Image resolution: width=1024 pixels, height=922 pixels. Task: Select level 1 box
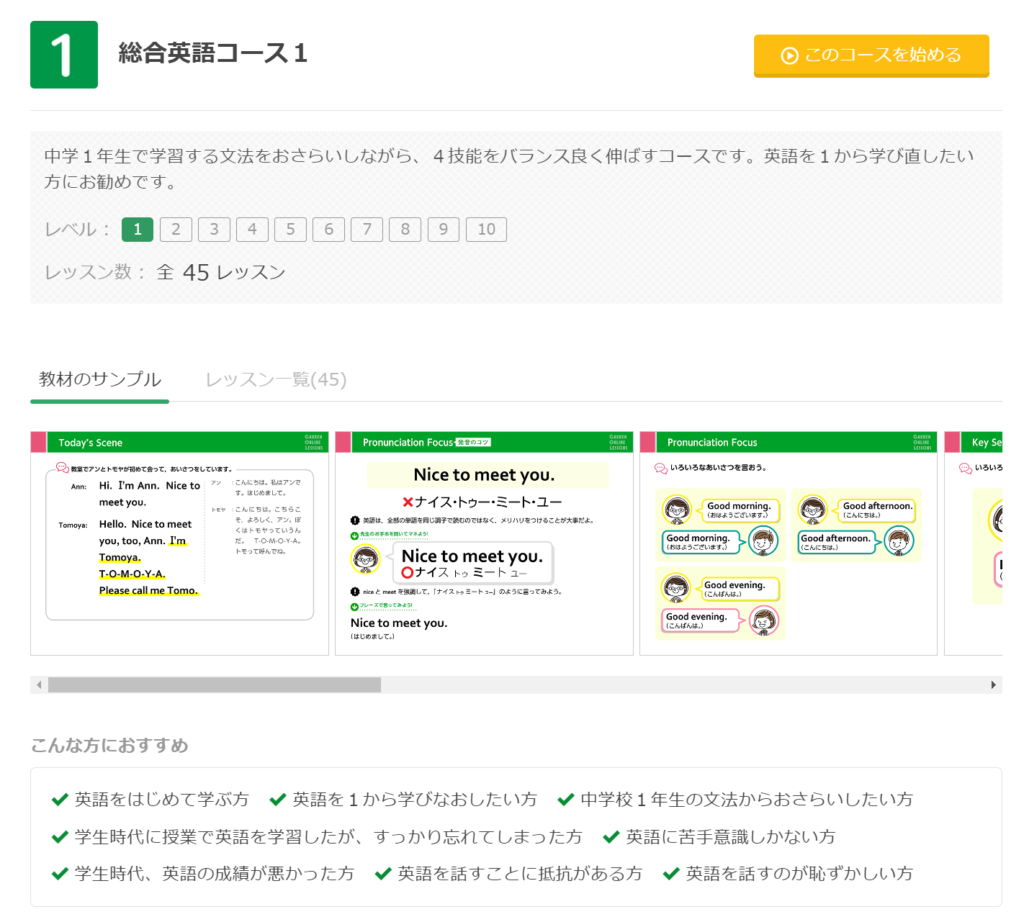(x=137, y=230)
